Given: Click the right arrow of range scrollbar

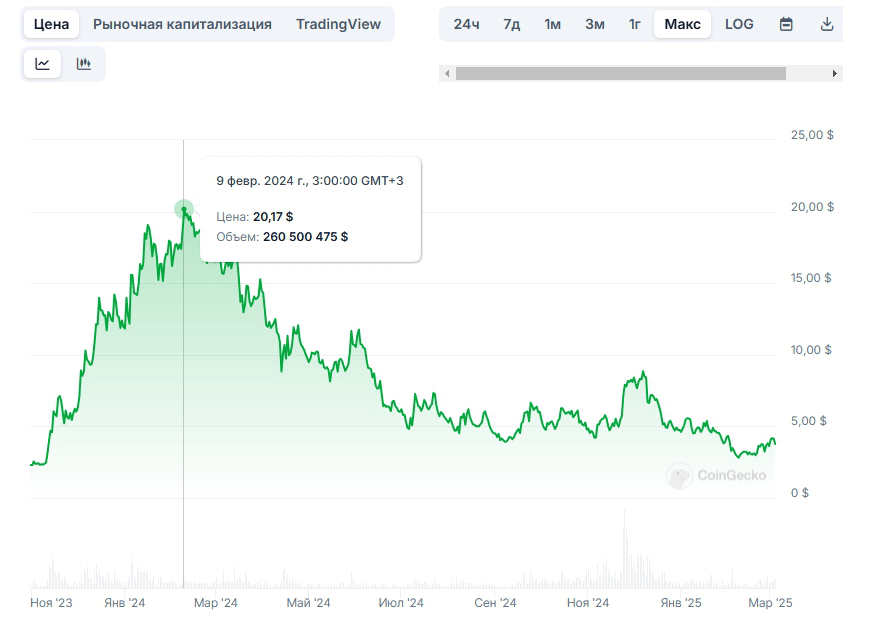Looking at the screenshot, I should click(834, 74).
